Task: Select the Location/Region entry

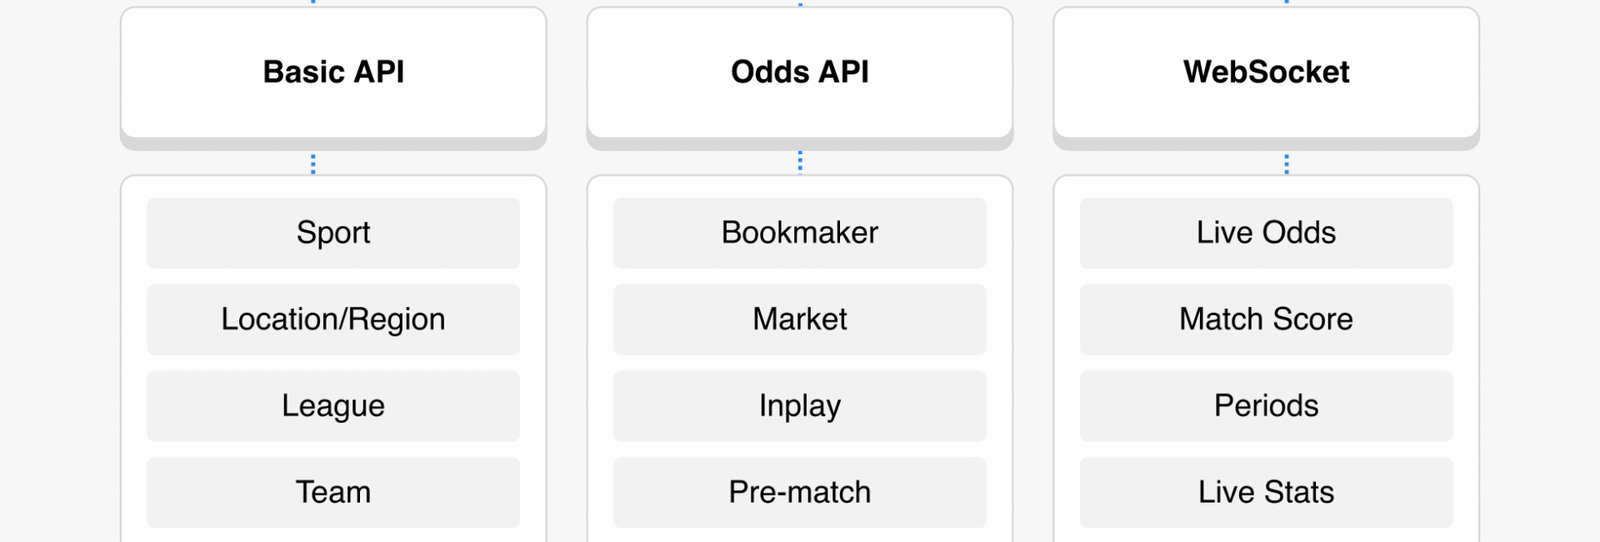Action: (333, 319)
